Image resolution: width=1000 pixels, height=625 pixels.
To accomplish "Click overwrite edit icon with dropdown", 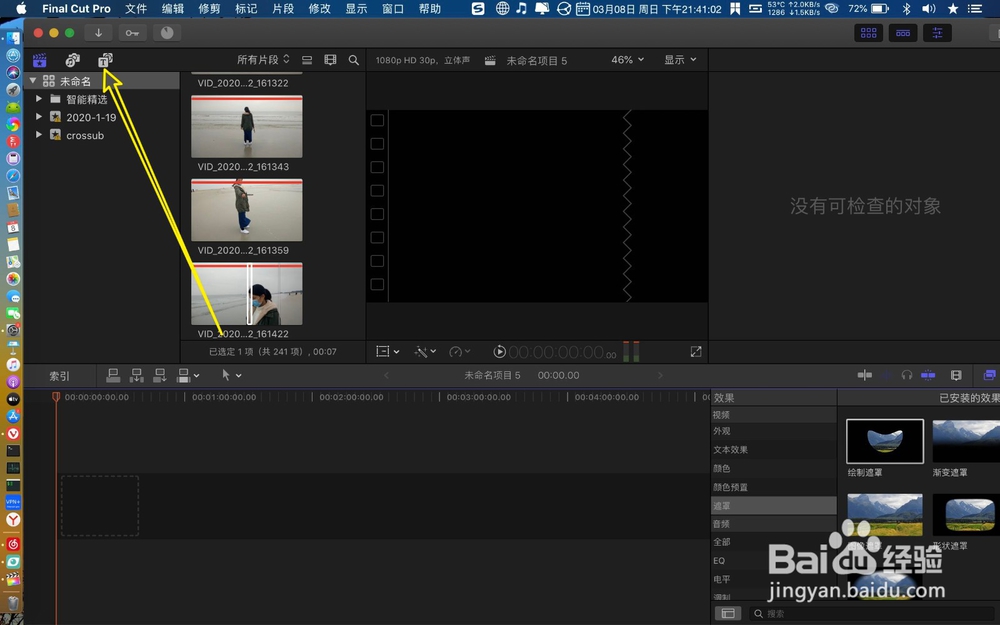I will tap(188, 376).
